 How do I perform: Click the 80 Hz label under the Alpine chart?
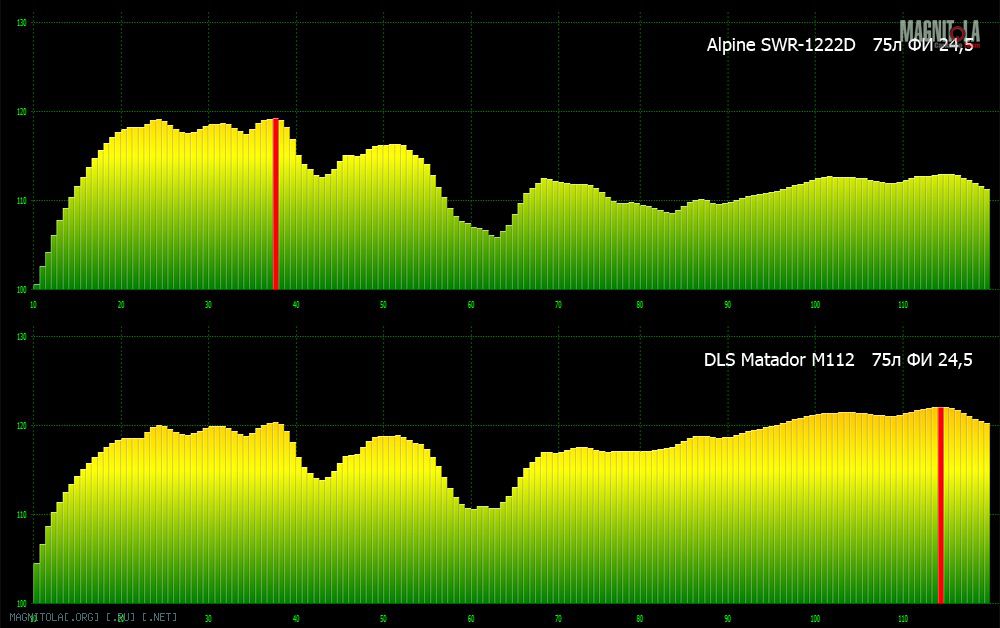pyautogui.click(x=640, y=304)
